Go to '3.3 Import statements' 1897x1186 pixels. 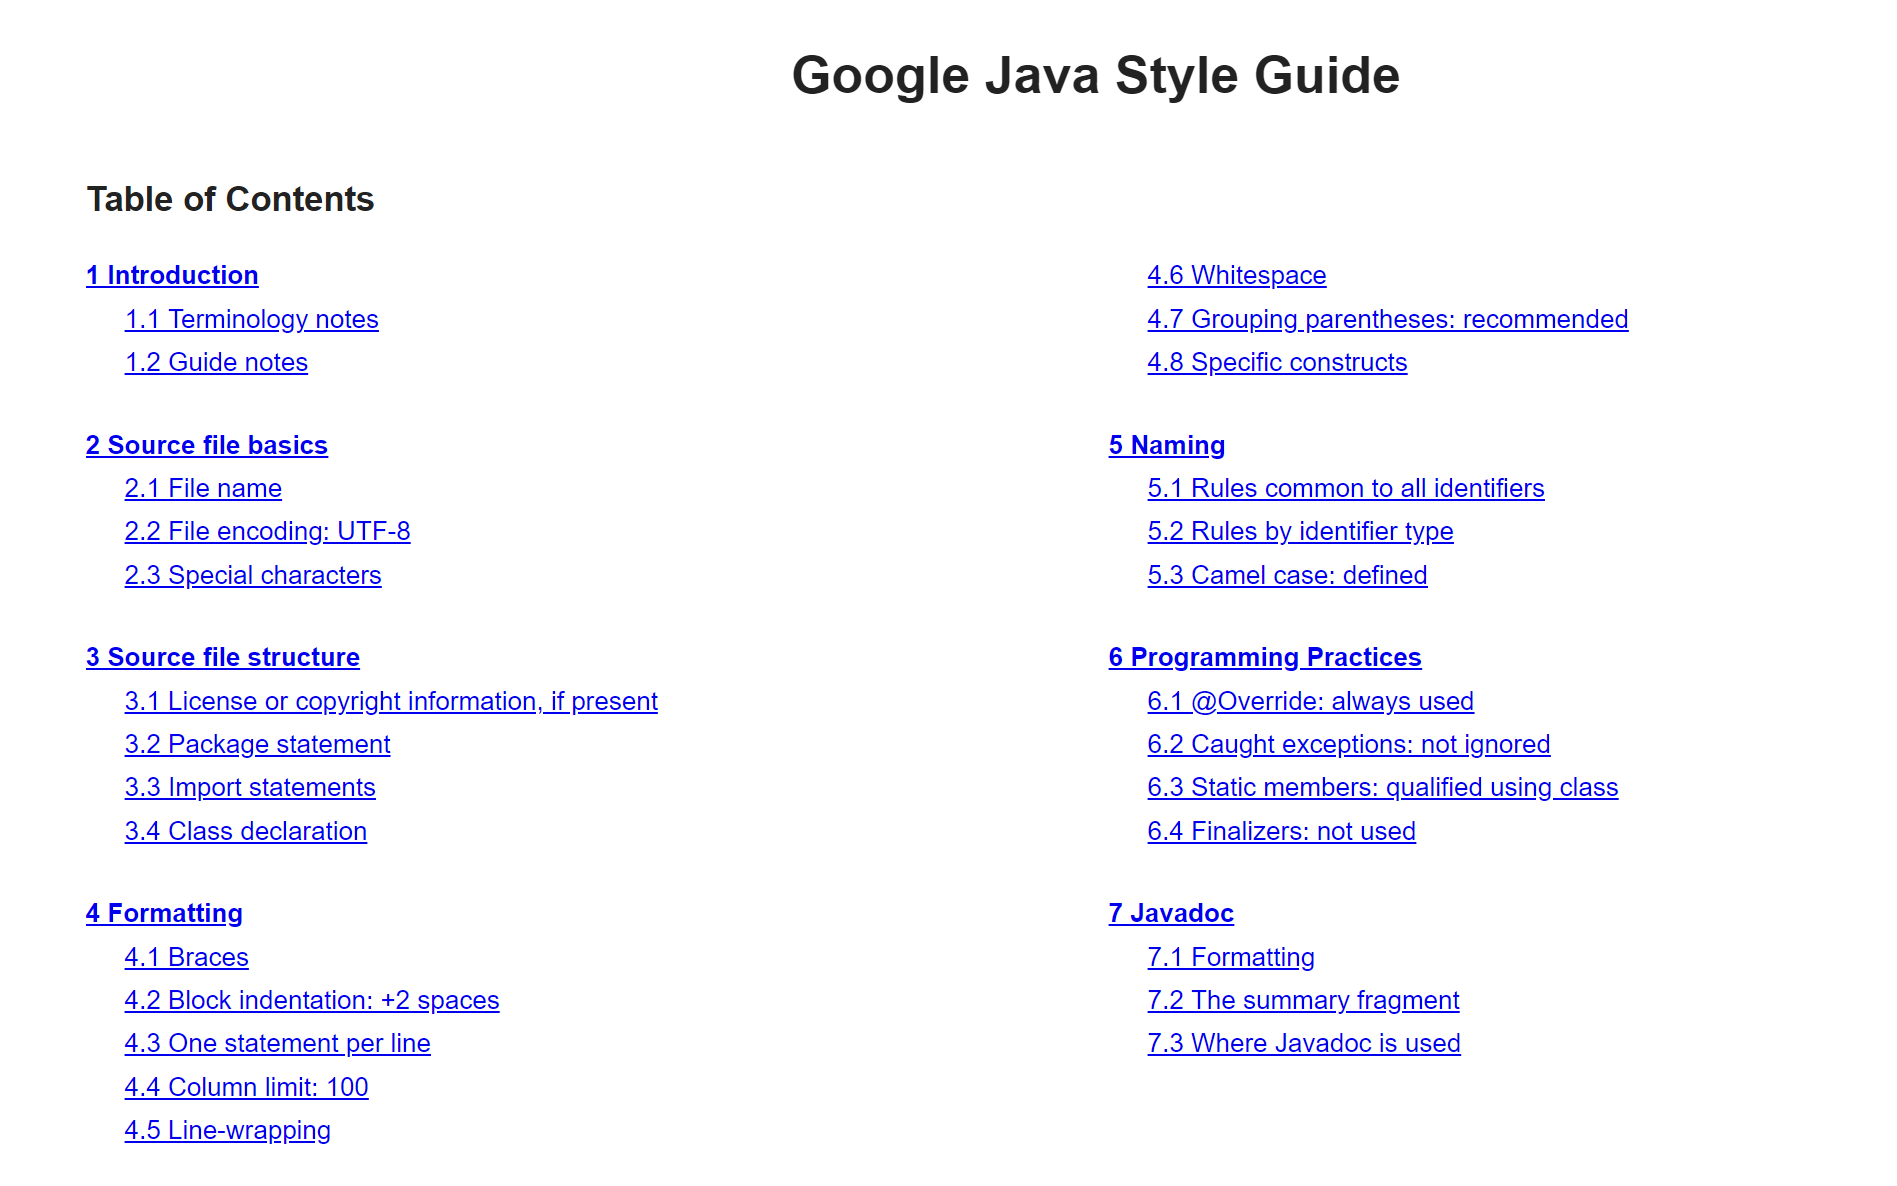pos(250,787)
